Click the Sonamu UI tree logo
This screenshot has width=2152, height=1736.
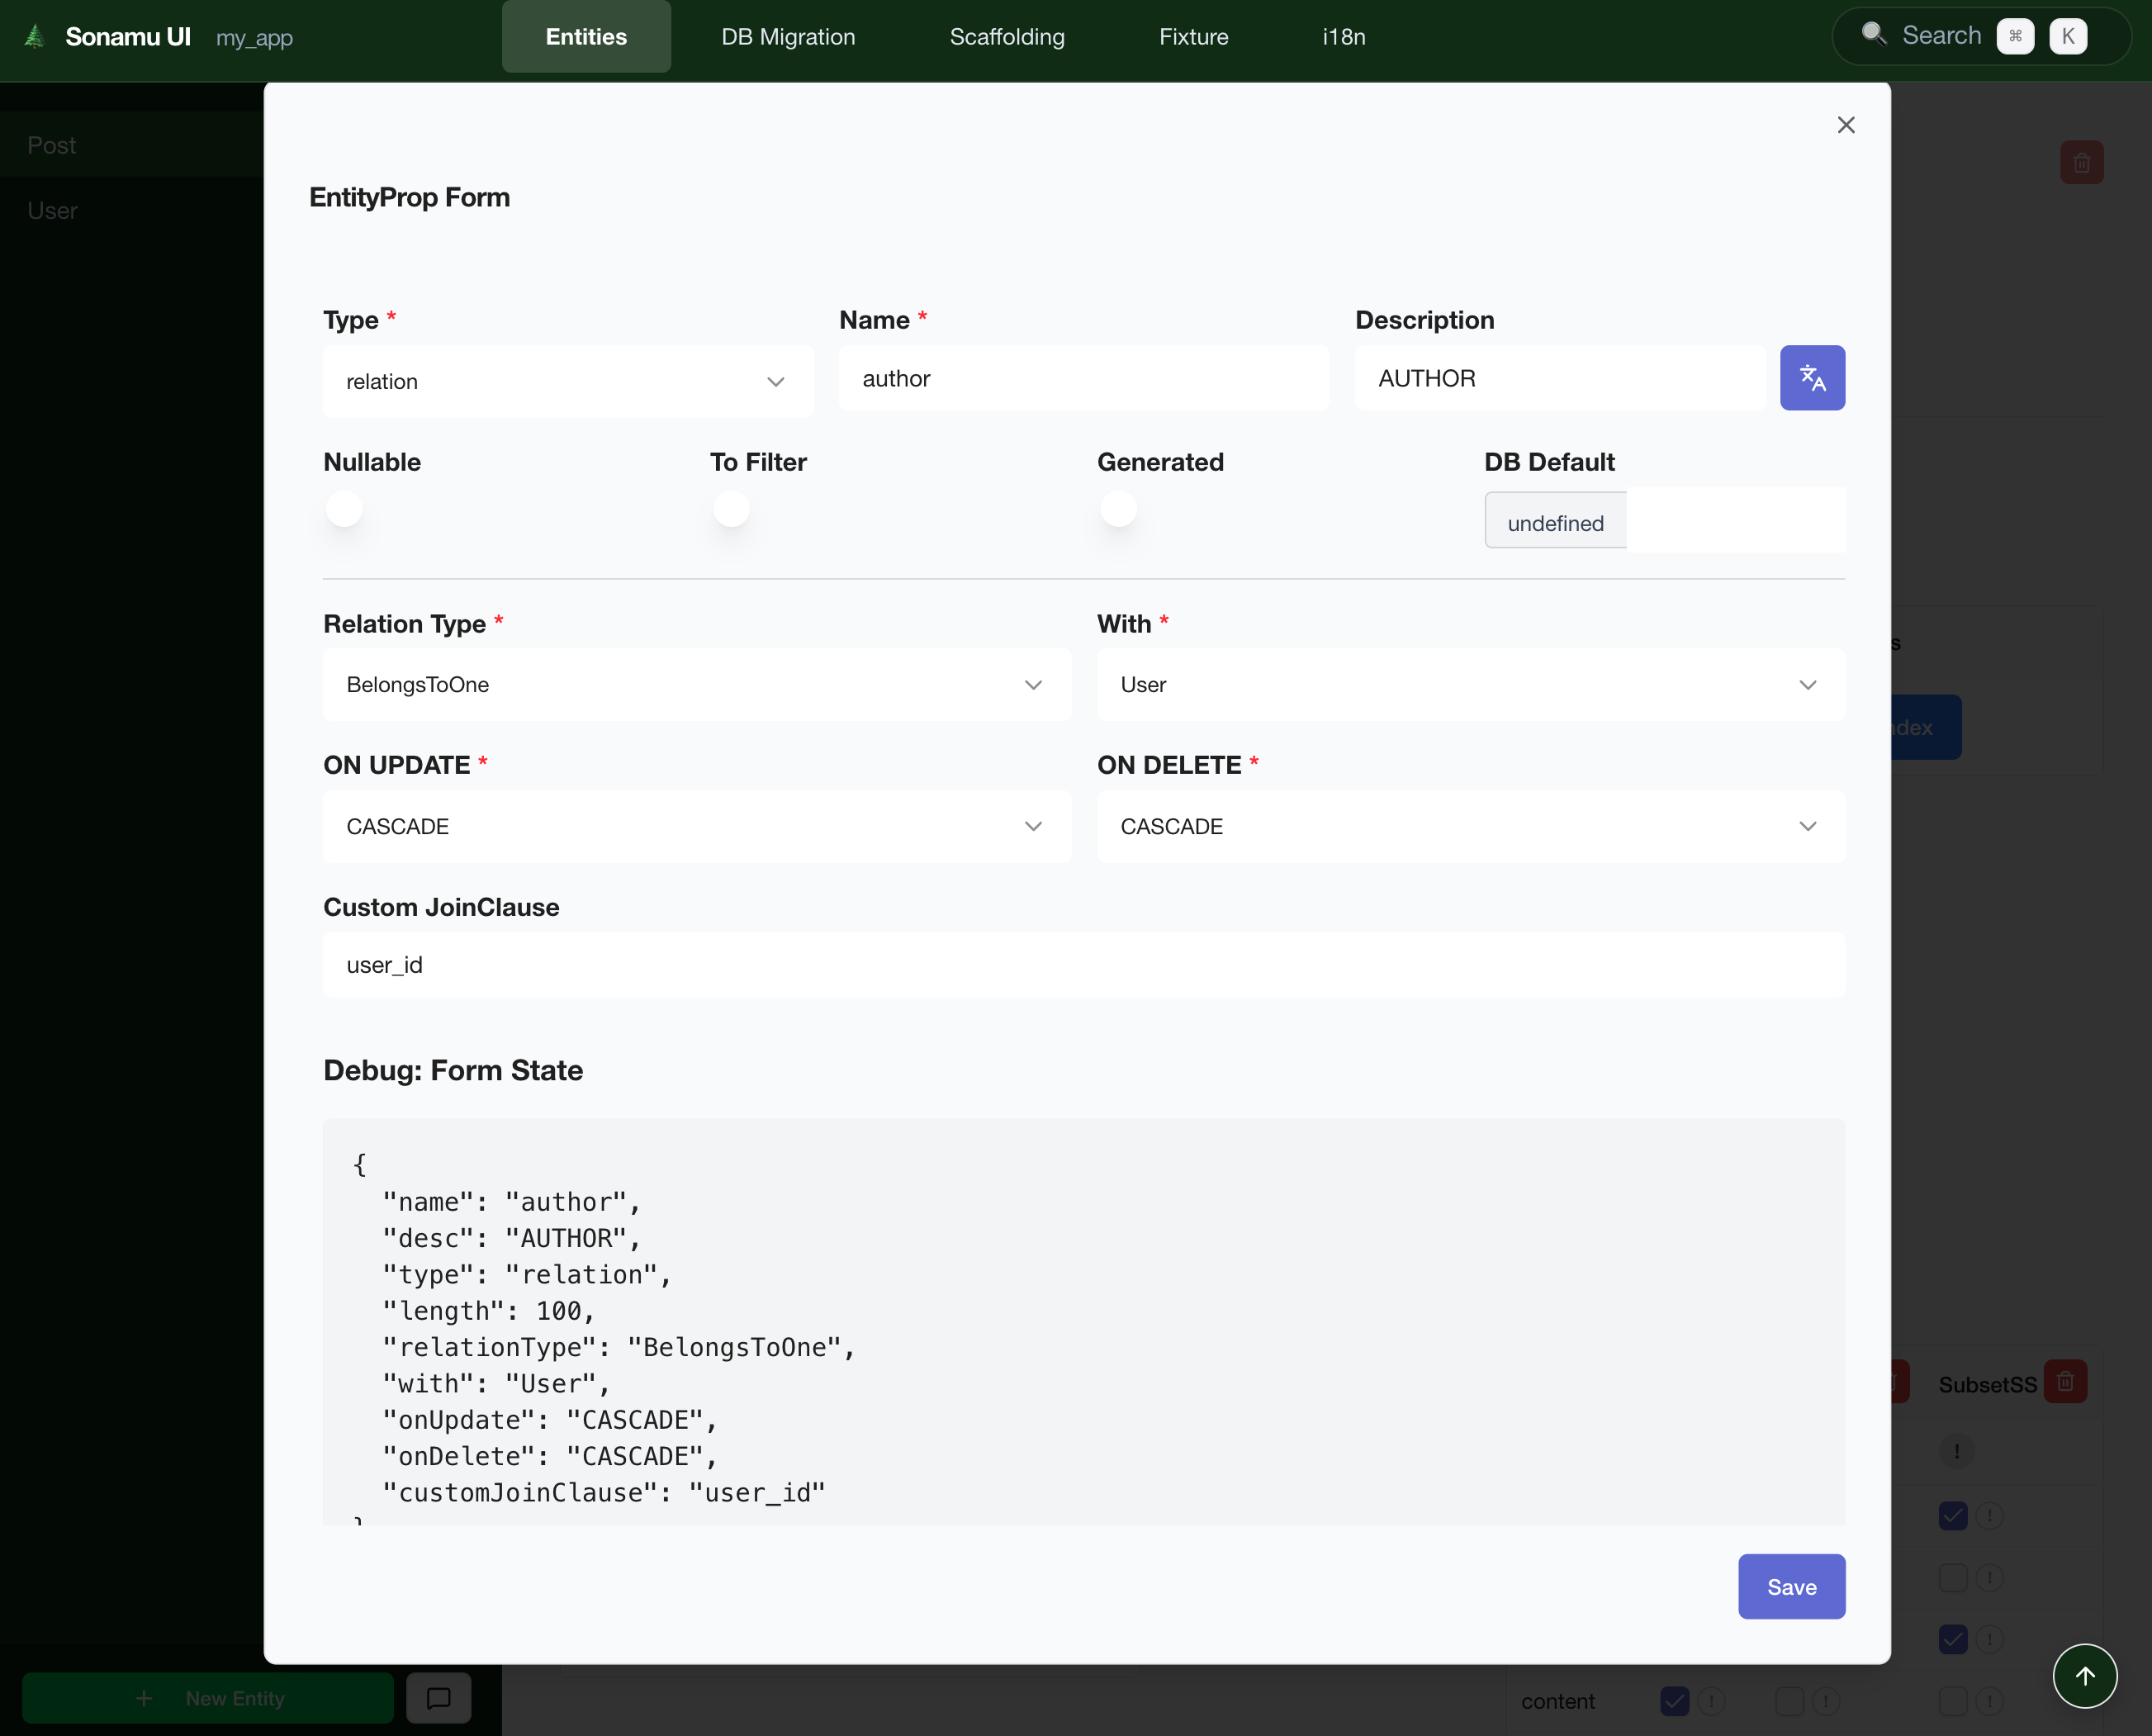(x=34, y=37)
